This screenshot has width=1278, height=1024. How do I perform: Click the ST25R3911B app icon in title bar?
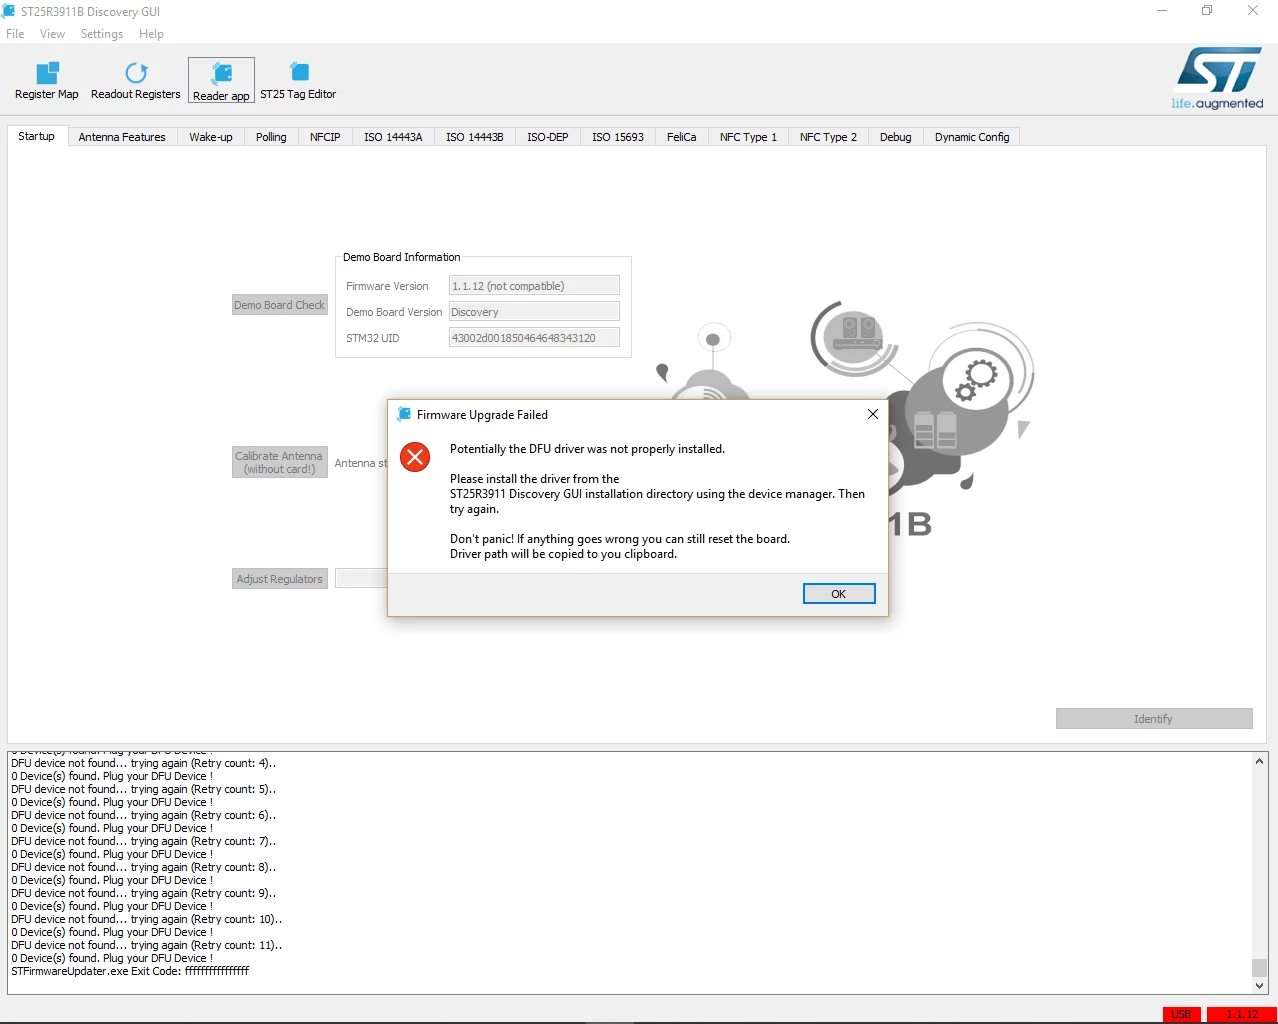tap(9, 11)
